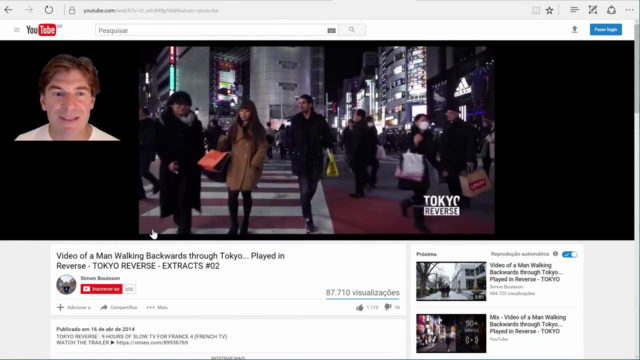
Task: Open reading view book icon
Action: [536, 11]
